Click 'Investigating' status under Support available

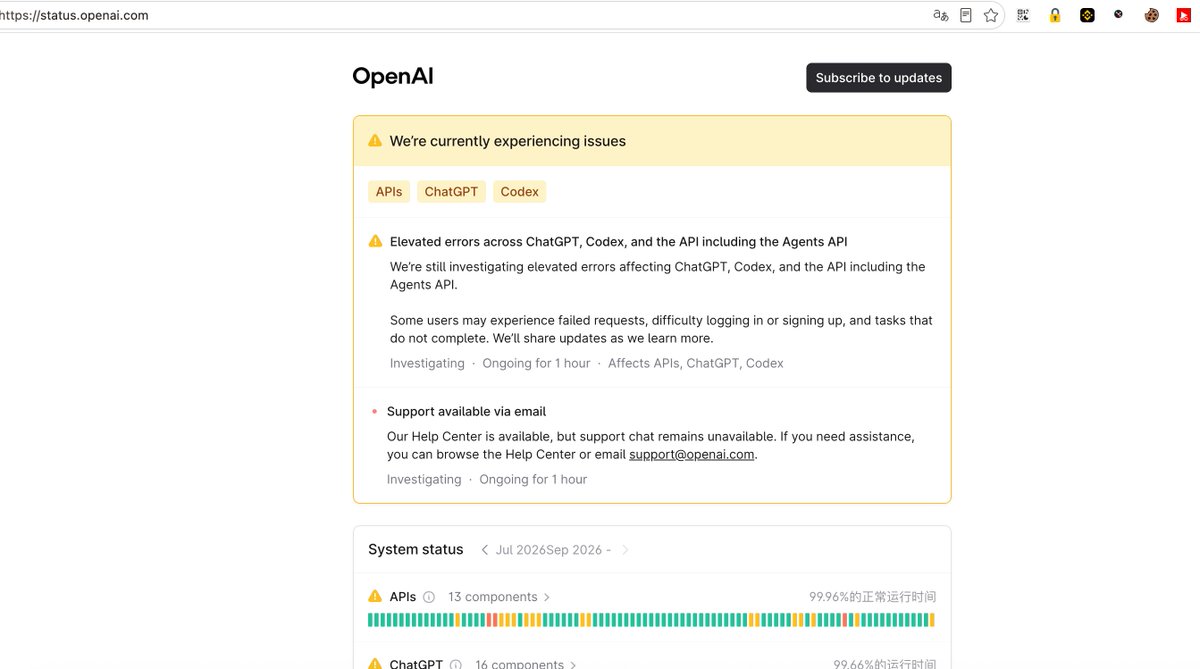pos(424,479)
